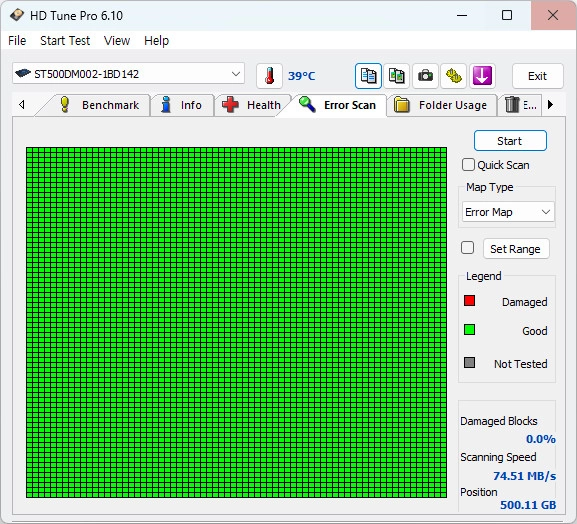The height and width of the screenshot is (524, 577).
Task: Close the HD Tune Pro window
Action: point(553,15)
